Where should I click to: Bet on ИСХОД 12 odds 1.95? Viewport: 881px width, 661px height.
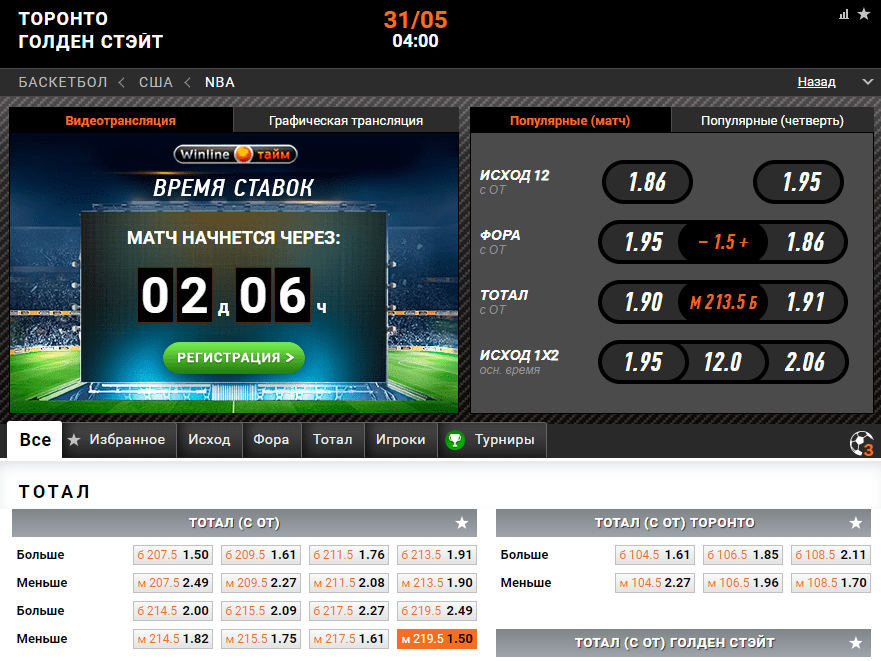point(798,182)
